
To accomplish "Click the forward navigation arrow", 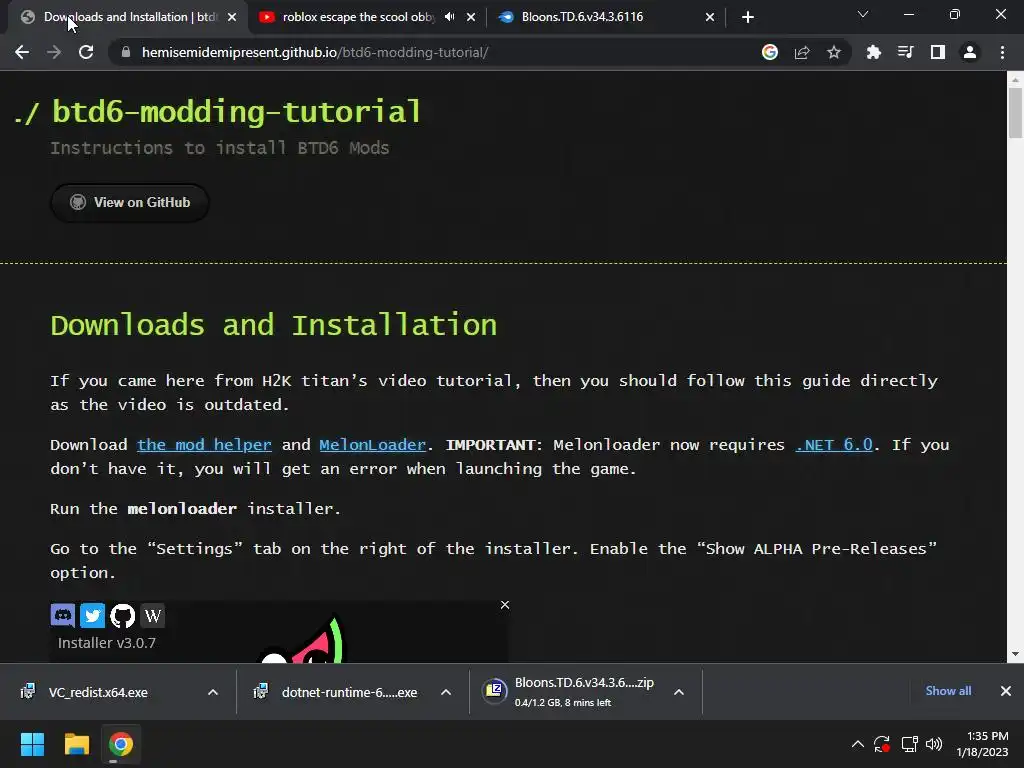I will click(54, 52).
